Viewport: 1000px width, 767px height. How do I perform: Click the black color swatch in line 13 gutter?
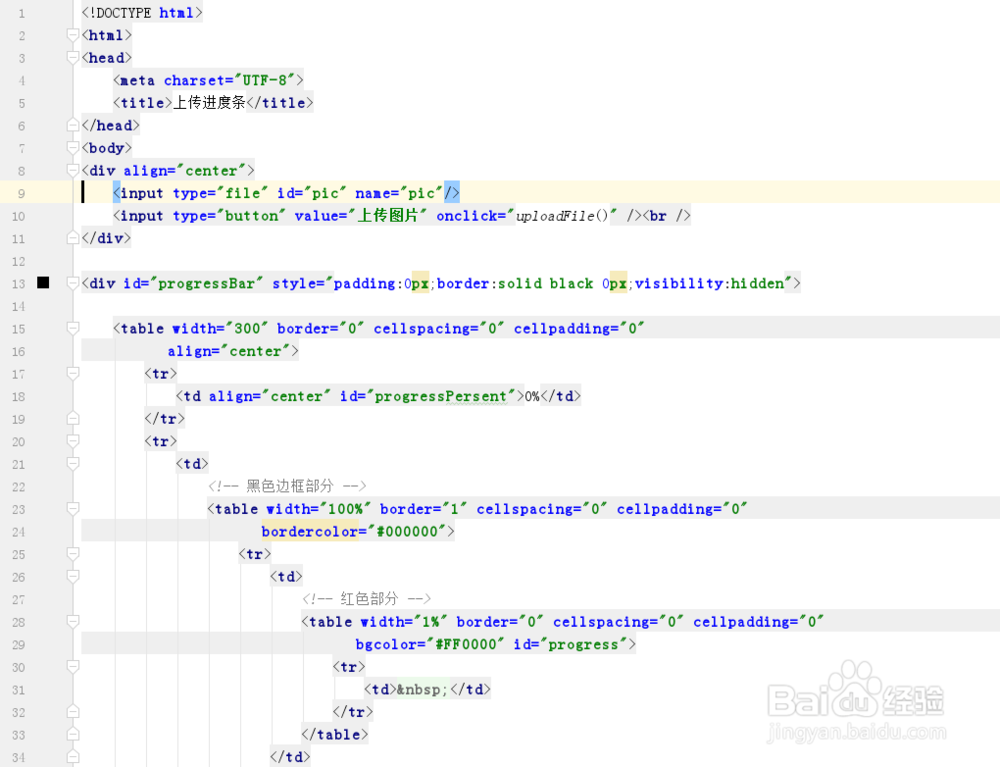pos(43,282)
